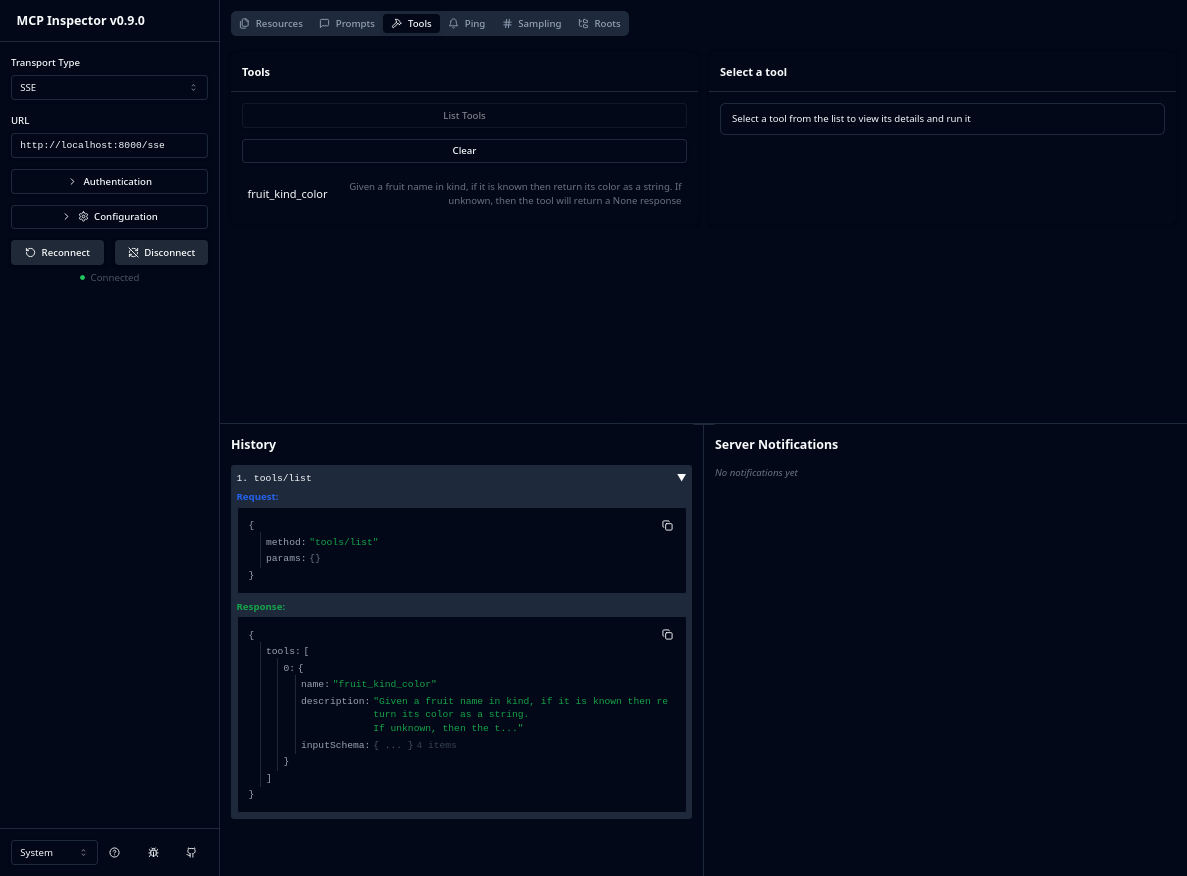1187x876 pixels.
Task: Expand the Configuration section
Action: [109, 217]
